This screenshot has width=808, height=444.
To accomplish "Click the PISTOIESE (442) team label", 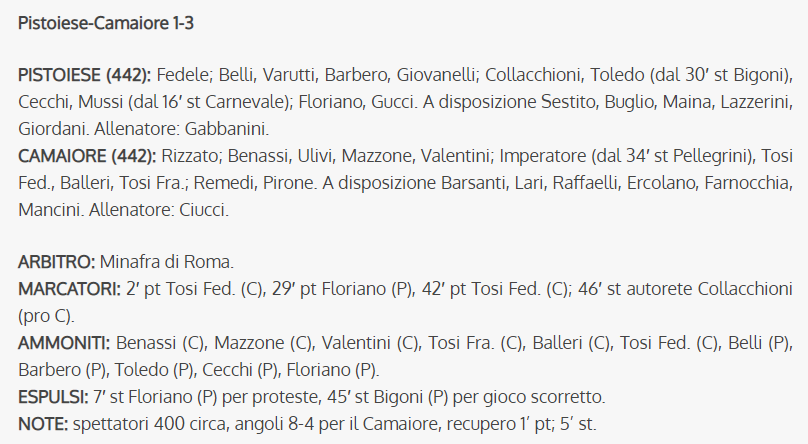I will [x=85, y=75].
